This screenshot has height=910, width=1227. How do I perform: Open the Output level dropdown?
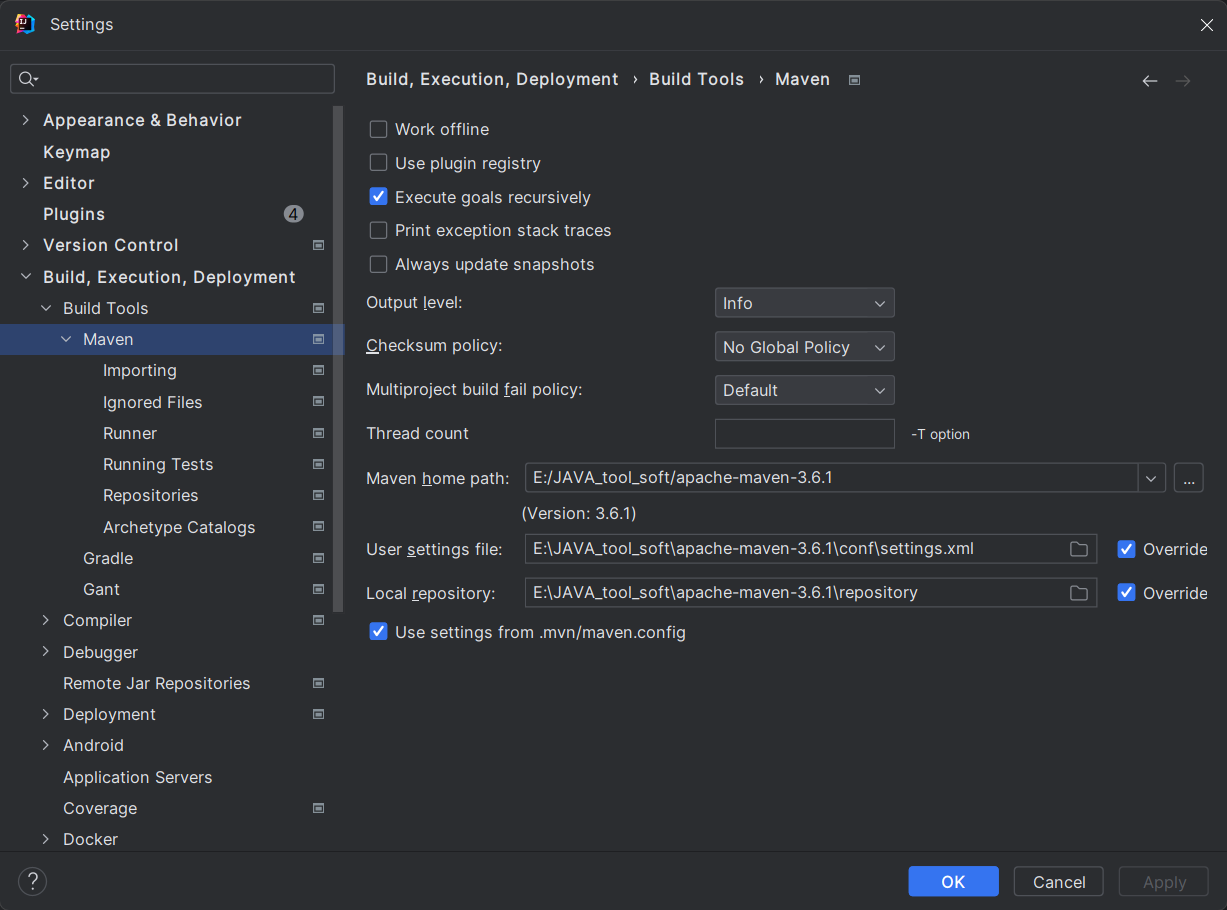[804, 303]
